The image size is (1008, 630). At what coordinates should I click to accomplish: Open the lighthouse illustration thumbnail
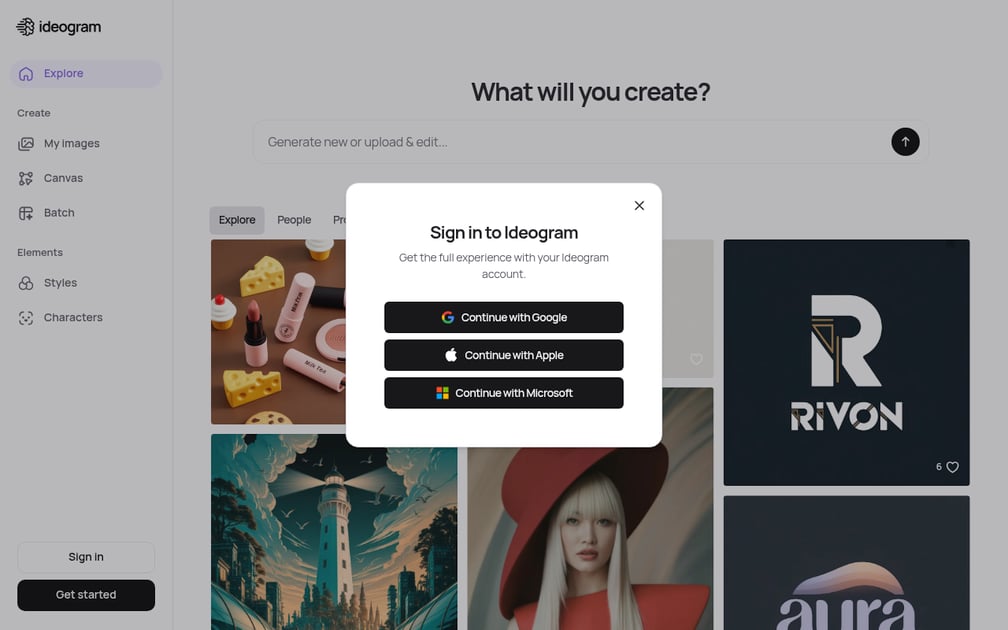(x=334, y=532)
